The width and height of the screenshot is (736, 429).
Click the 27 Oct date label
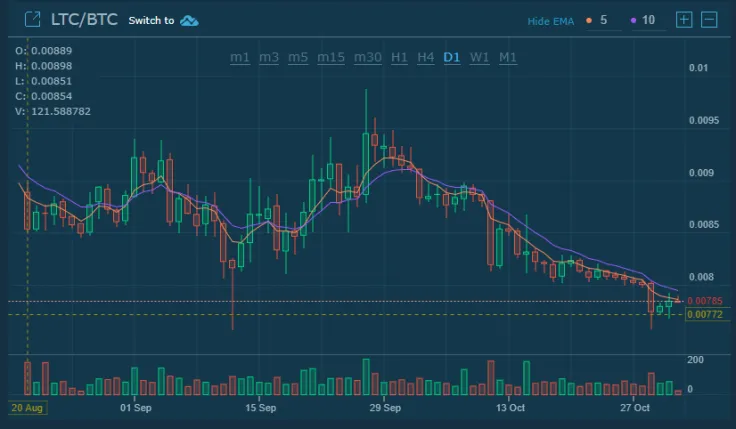(635, 408)
